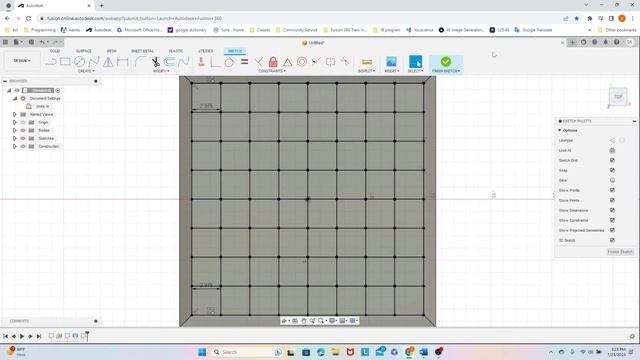This screenshot has height=360, width=640.
Task: Hide the Sketches folder with eye icon
Action: (x=23, y=138)
